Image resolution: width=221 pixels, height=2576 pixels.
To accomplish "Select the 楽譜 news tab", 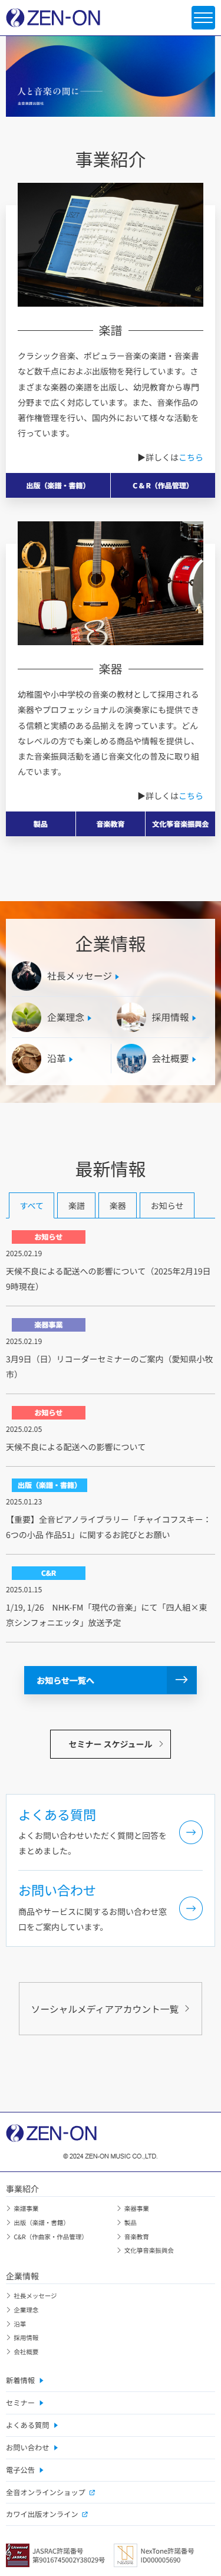I will tap(76, 1205).
